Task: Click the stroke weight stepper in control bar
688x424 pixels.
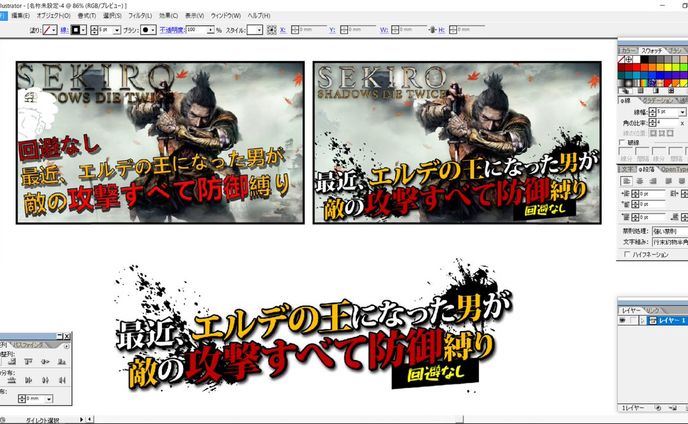Action: click(94, 30)
